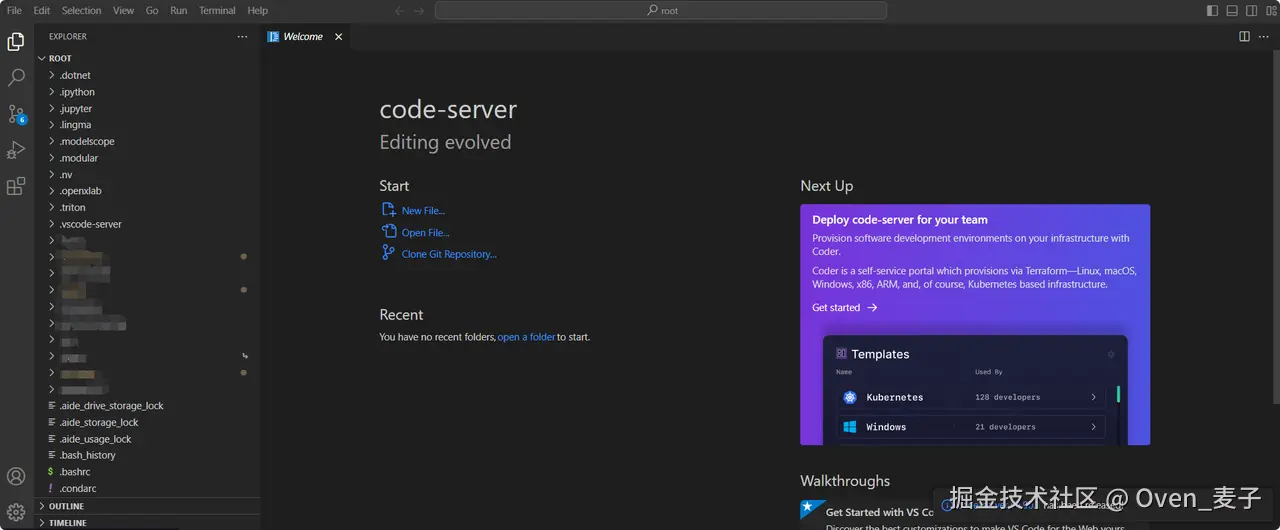Open the Go menu
Screen dimensions: 1280x530
pyautogui.click(x=152, y=10)
